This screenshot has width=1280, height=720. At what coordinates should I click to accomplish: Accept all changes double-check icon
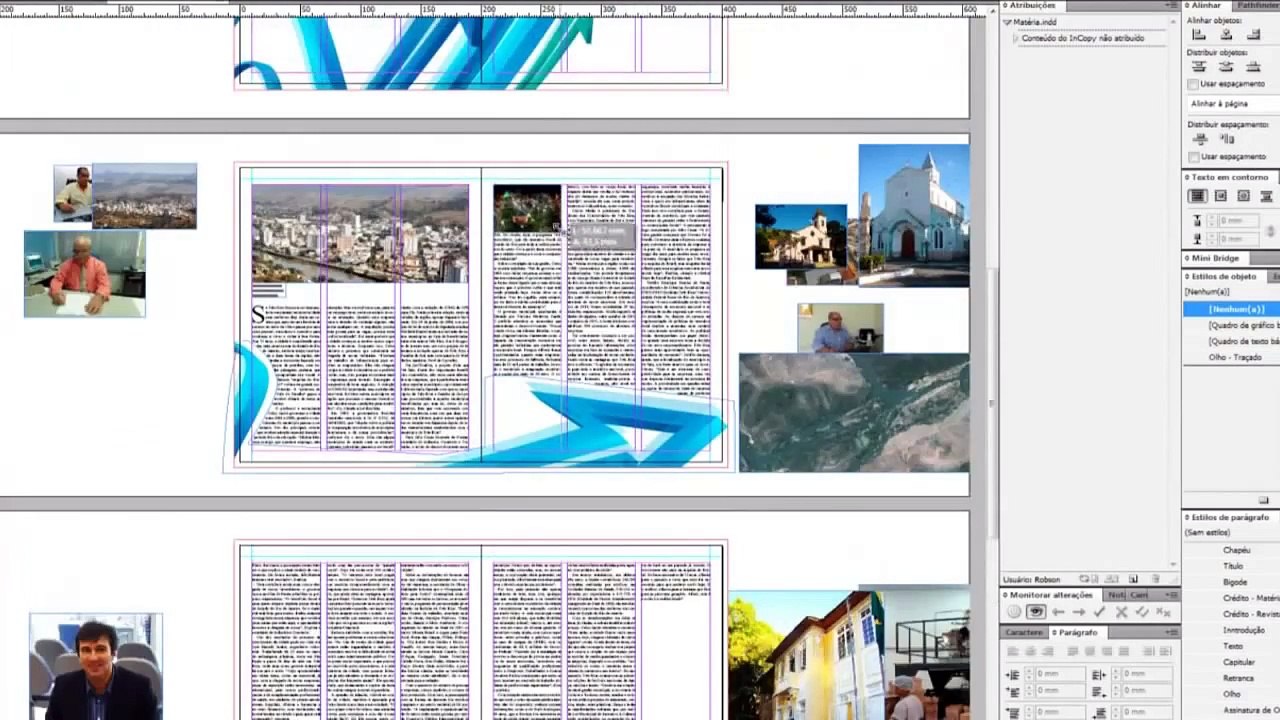(x=1142, y=612)
